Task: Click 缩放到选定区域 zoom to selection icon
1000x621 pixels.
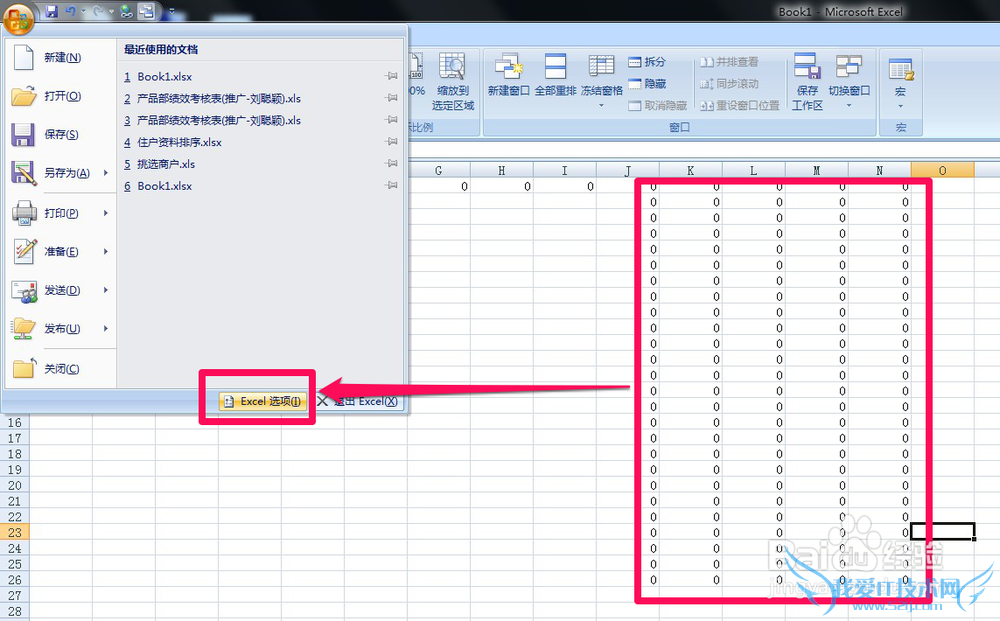Action: click(452, 66)
